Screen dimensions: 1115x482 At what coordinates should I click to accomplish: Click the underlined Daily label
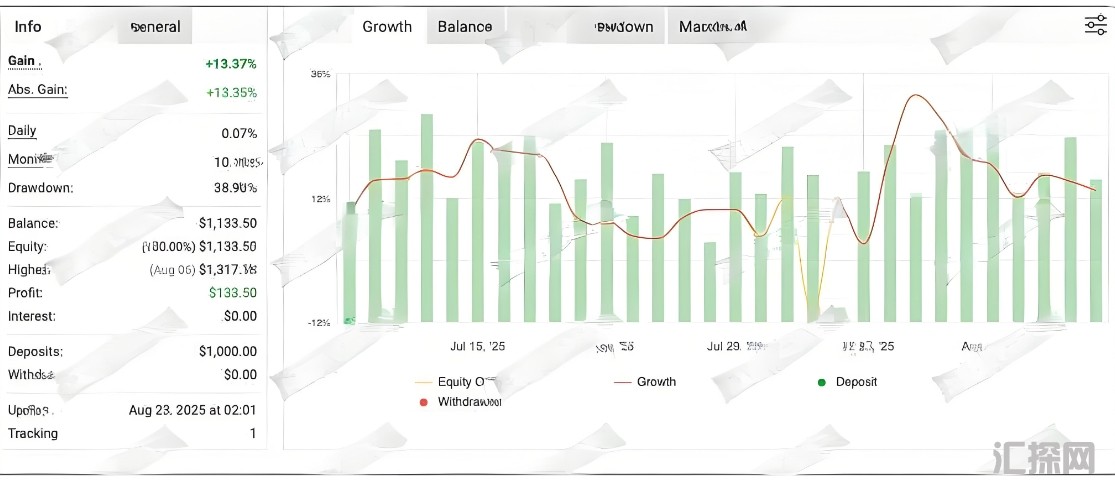point(22,131)
